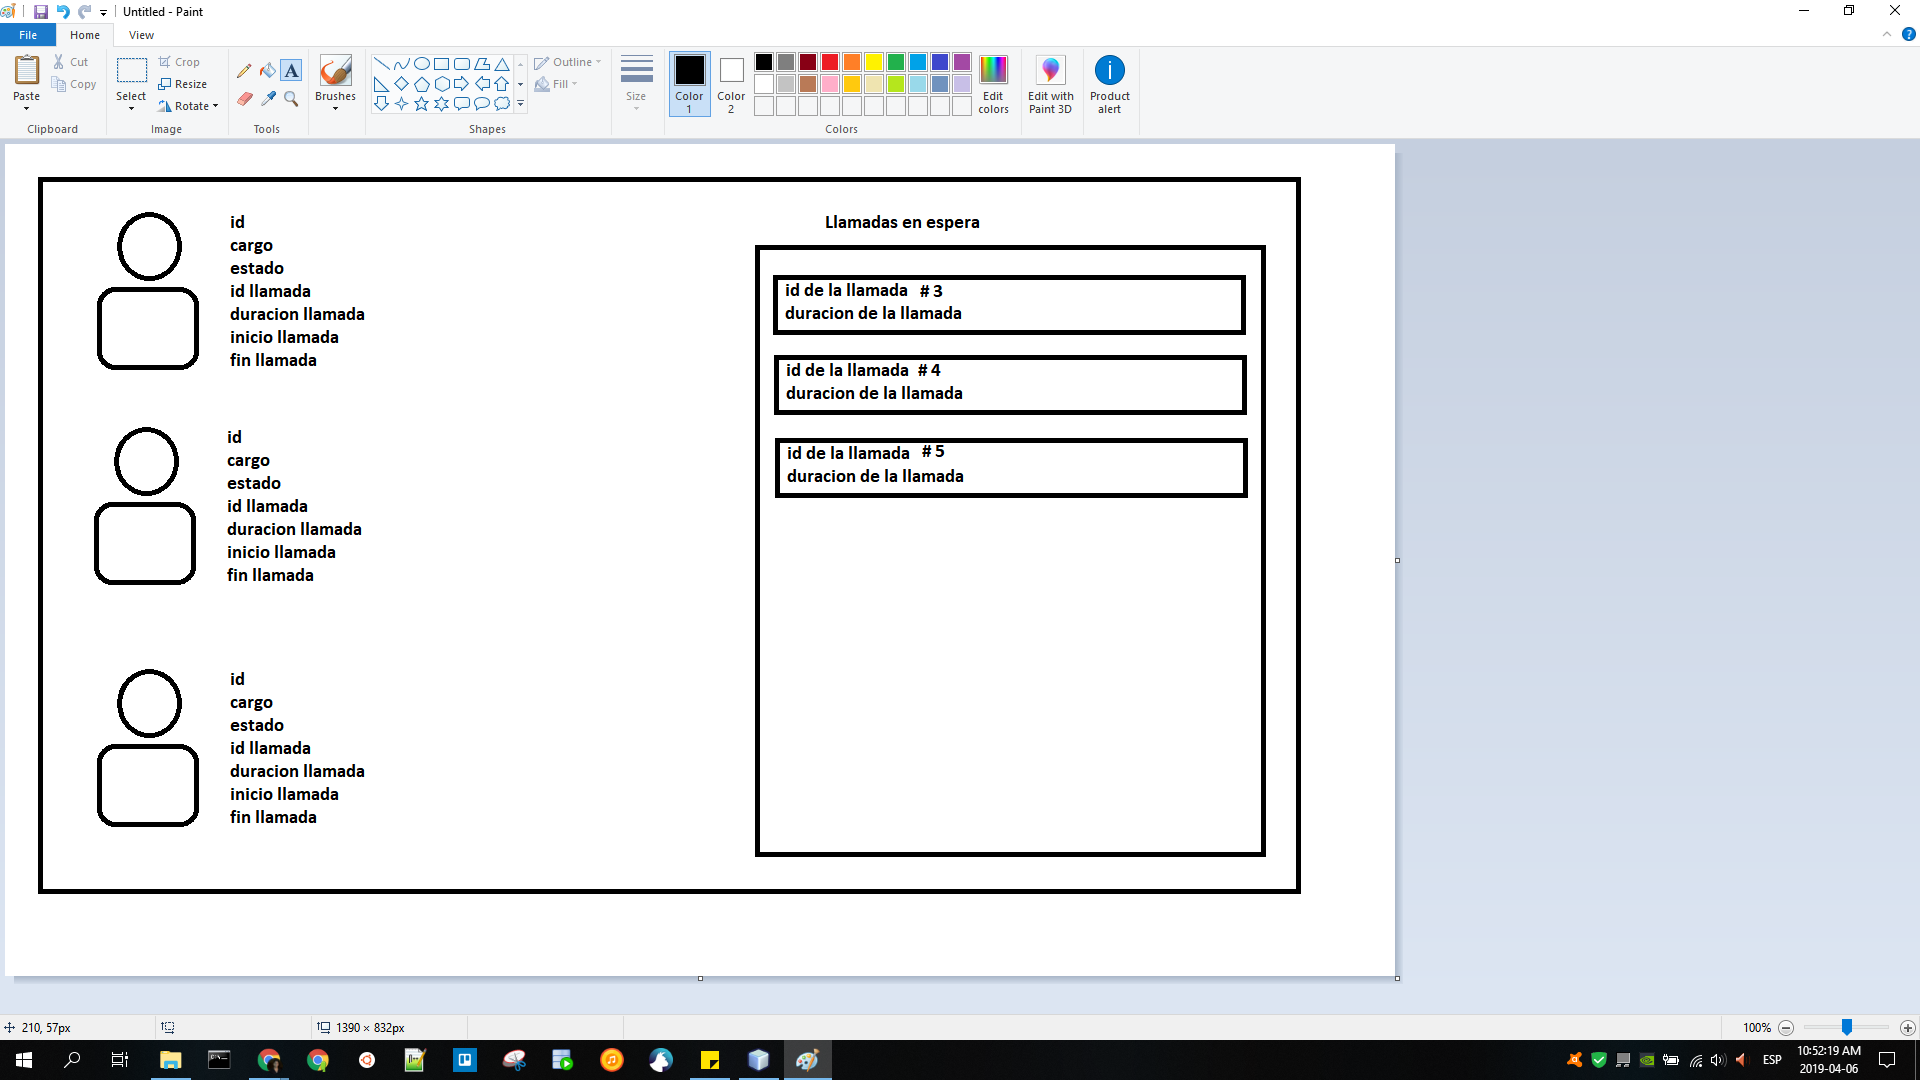Switch to the View tab

pos(141,35)
